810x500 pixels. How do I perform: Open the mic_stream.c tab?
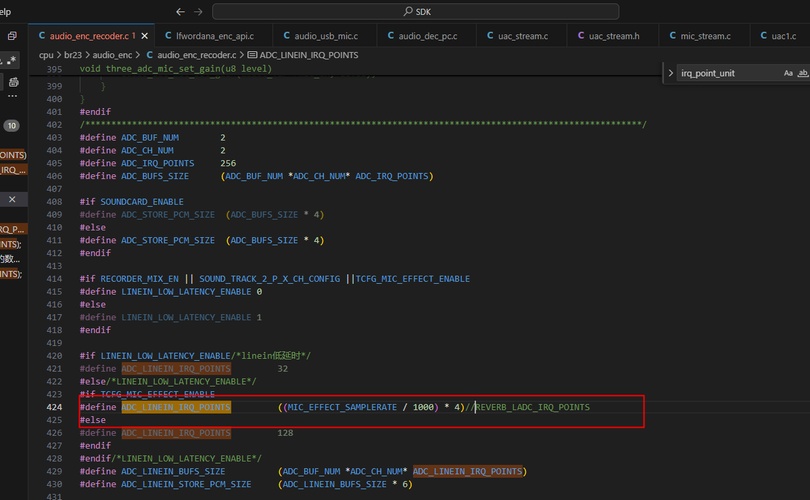705,36
